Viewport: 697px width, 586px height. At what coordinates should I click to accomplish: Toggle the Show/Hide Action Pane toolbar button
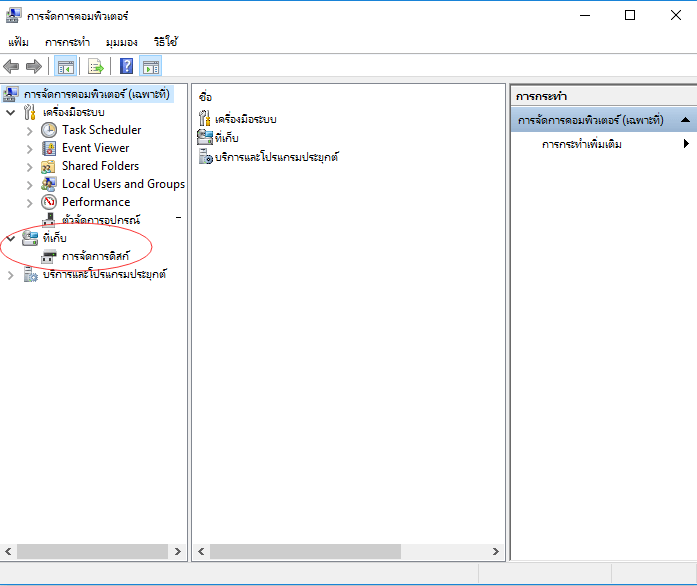[151, 67]
